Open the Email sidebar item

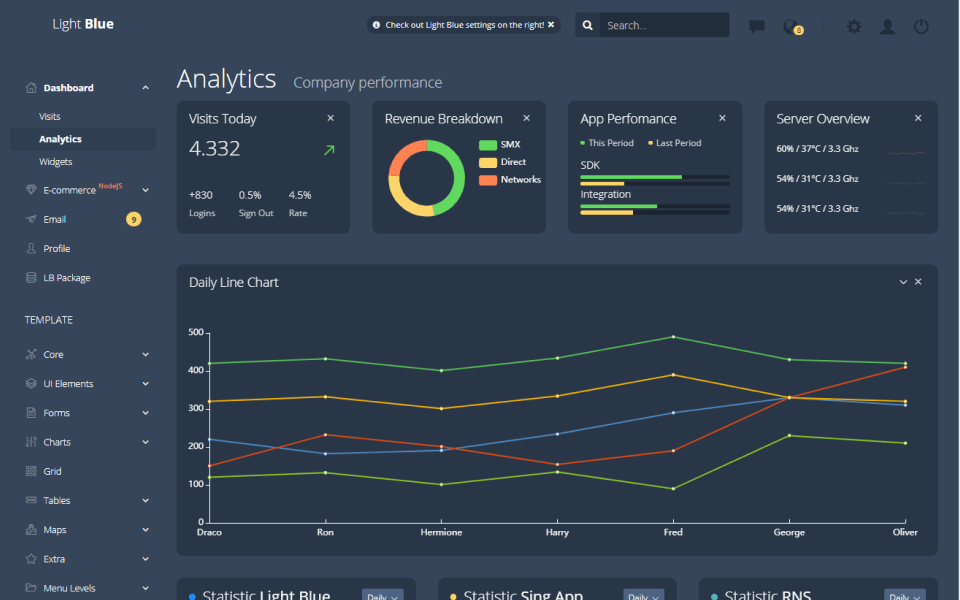(x=55, y=219)
